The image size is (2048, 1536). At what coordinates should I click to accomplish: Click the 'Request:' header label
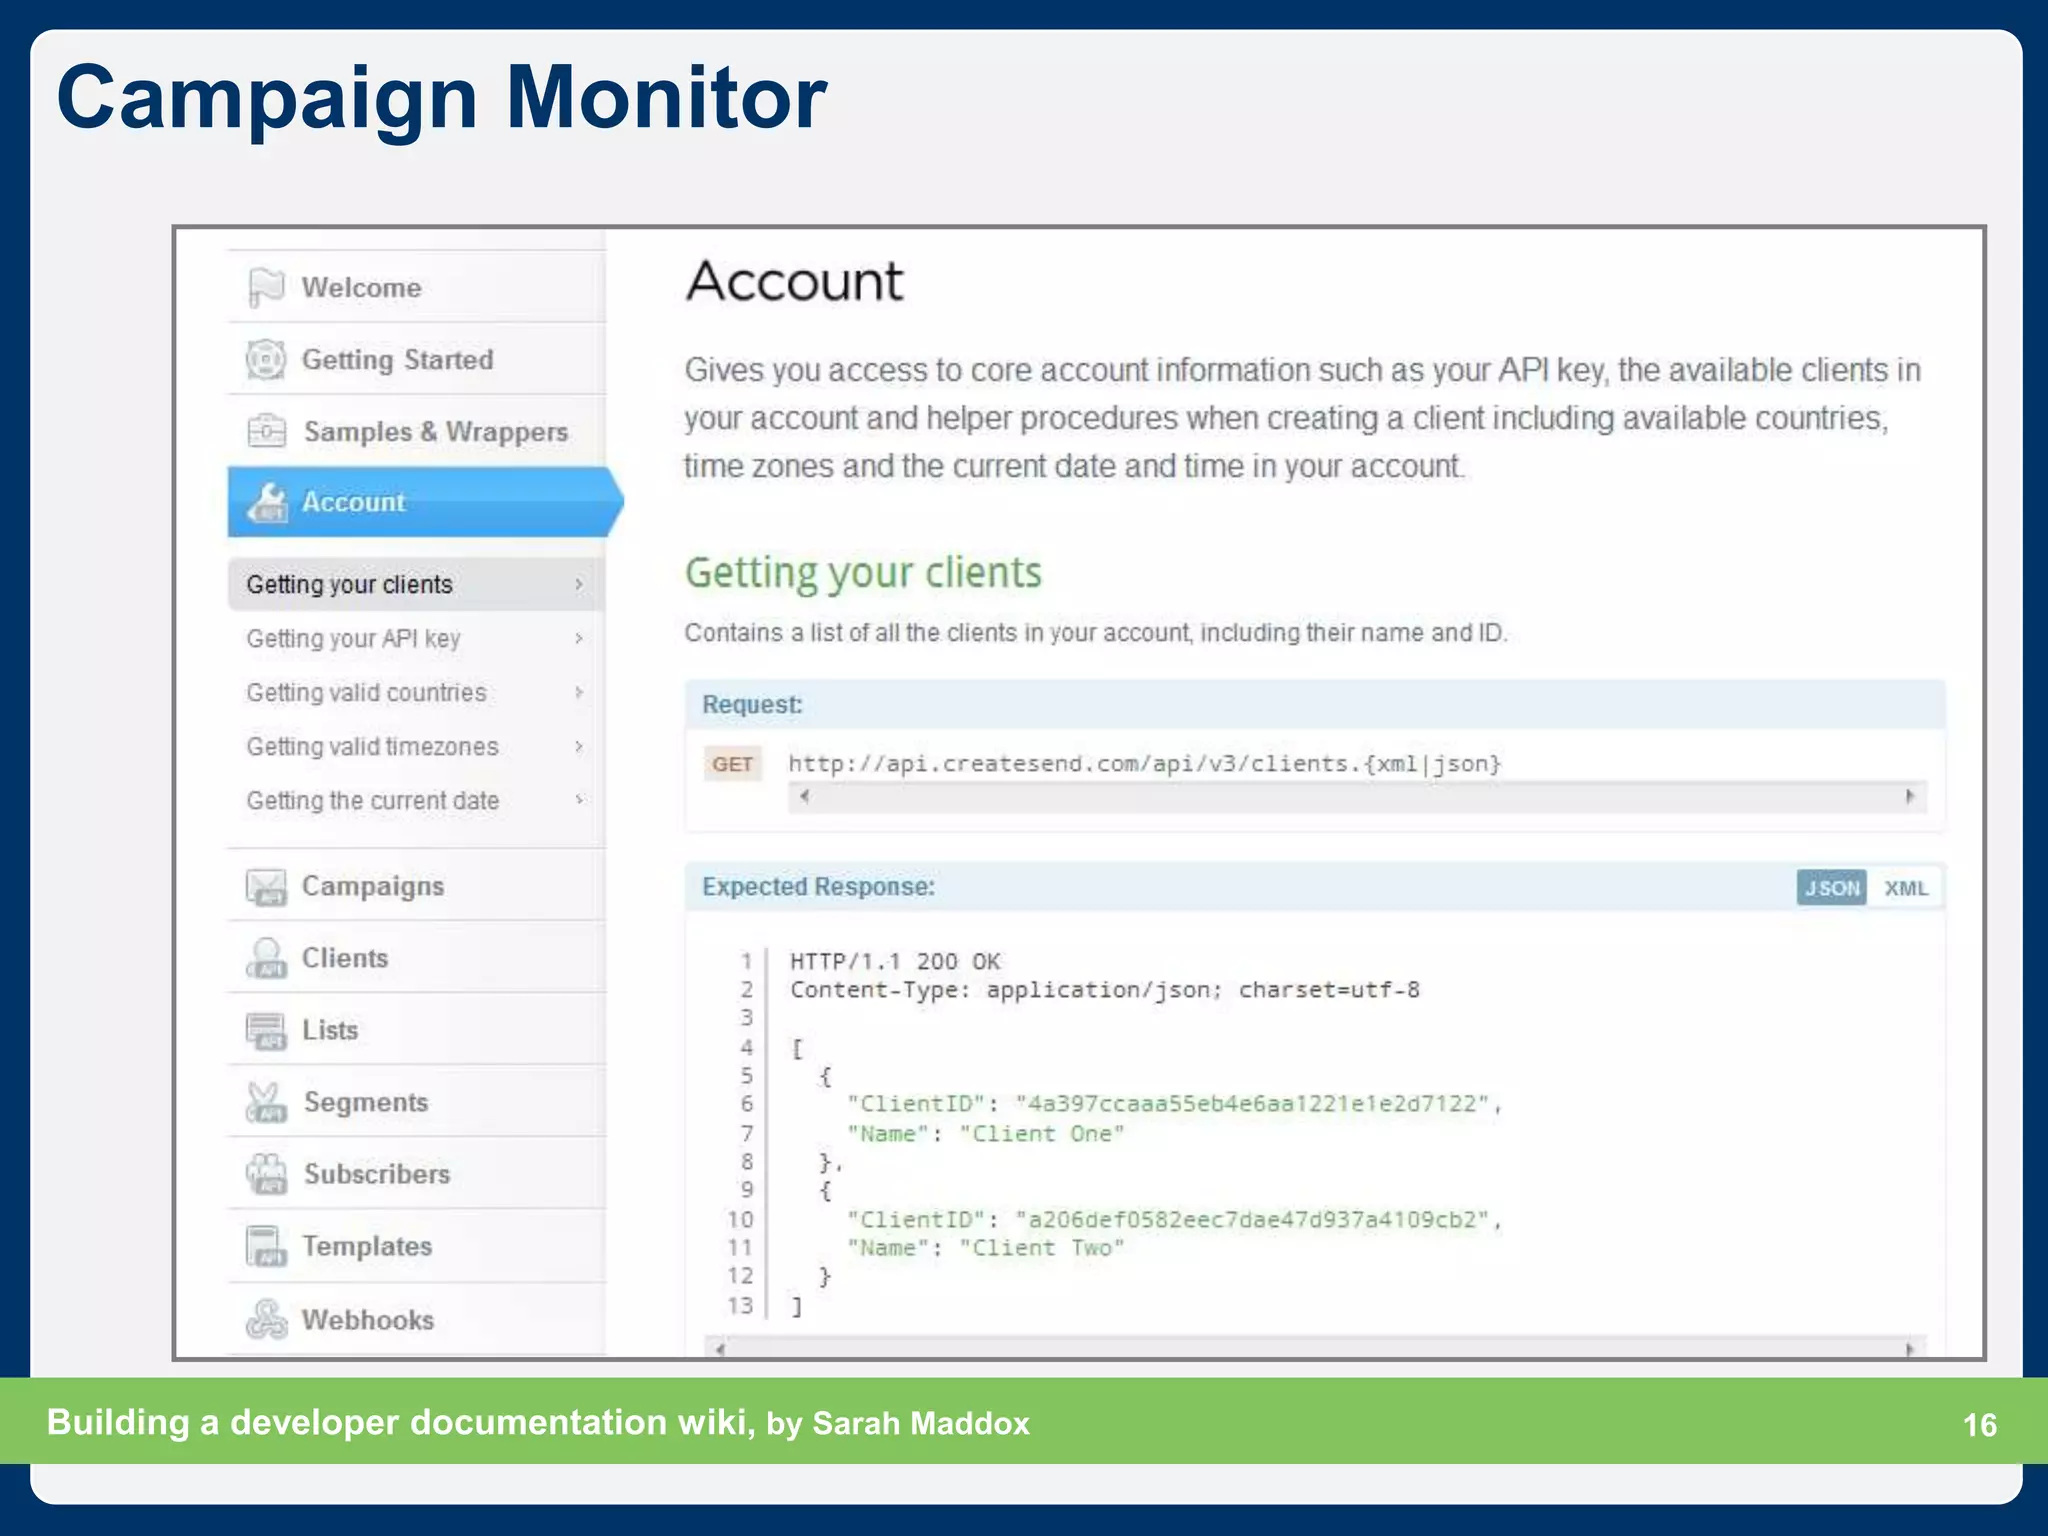[x=752, y=705]
